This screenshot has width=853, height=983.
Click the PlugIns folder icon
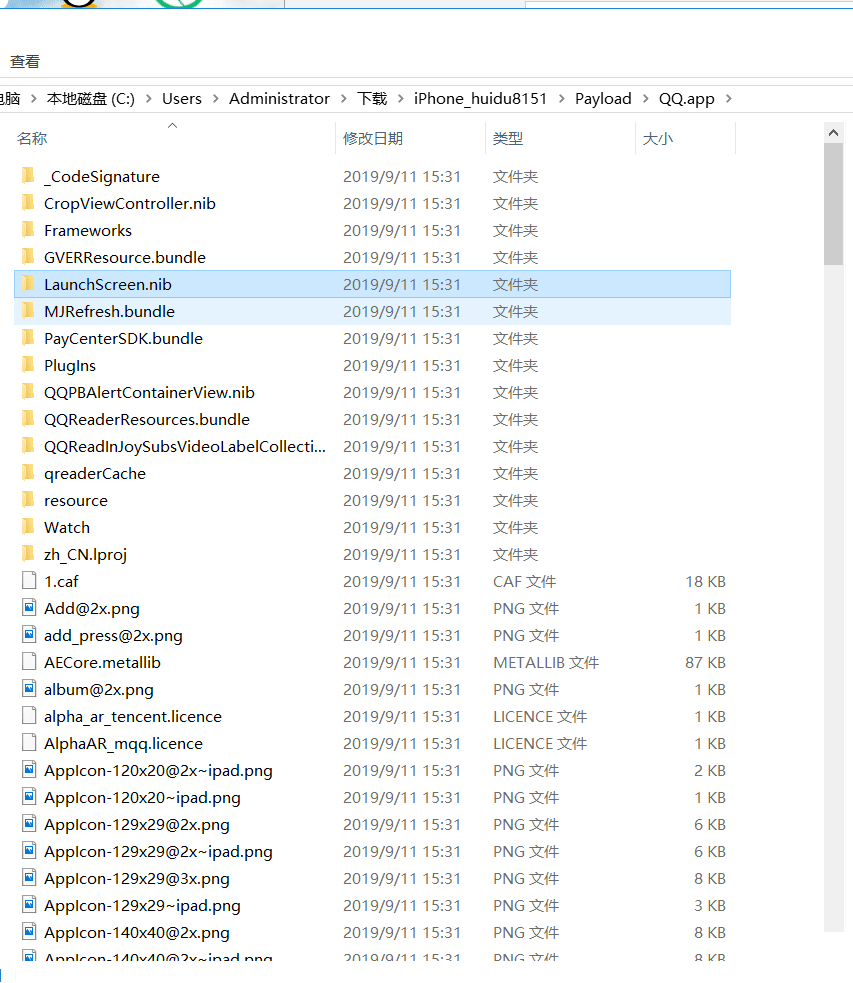(x=28, y=364)
